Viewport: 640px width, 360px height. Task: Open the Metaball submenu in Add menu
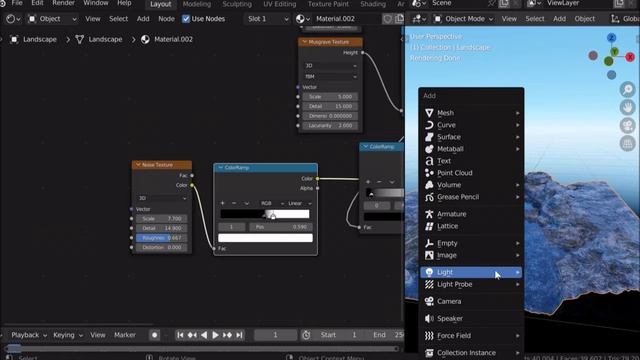471,149
